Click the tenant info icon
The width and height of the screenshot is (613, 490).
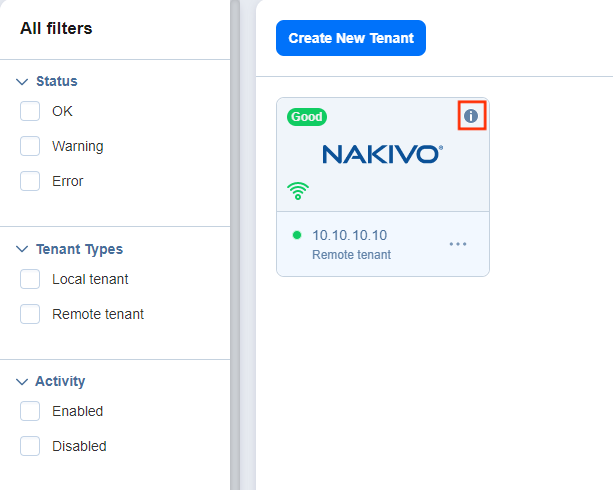point(471,116)
